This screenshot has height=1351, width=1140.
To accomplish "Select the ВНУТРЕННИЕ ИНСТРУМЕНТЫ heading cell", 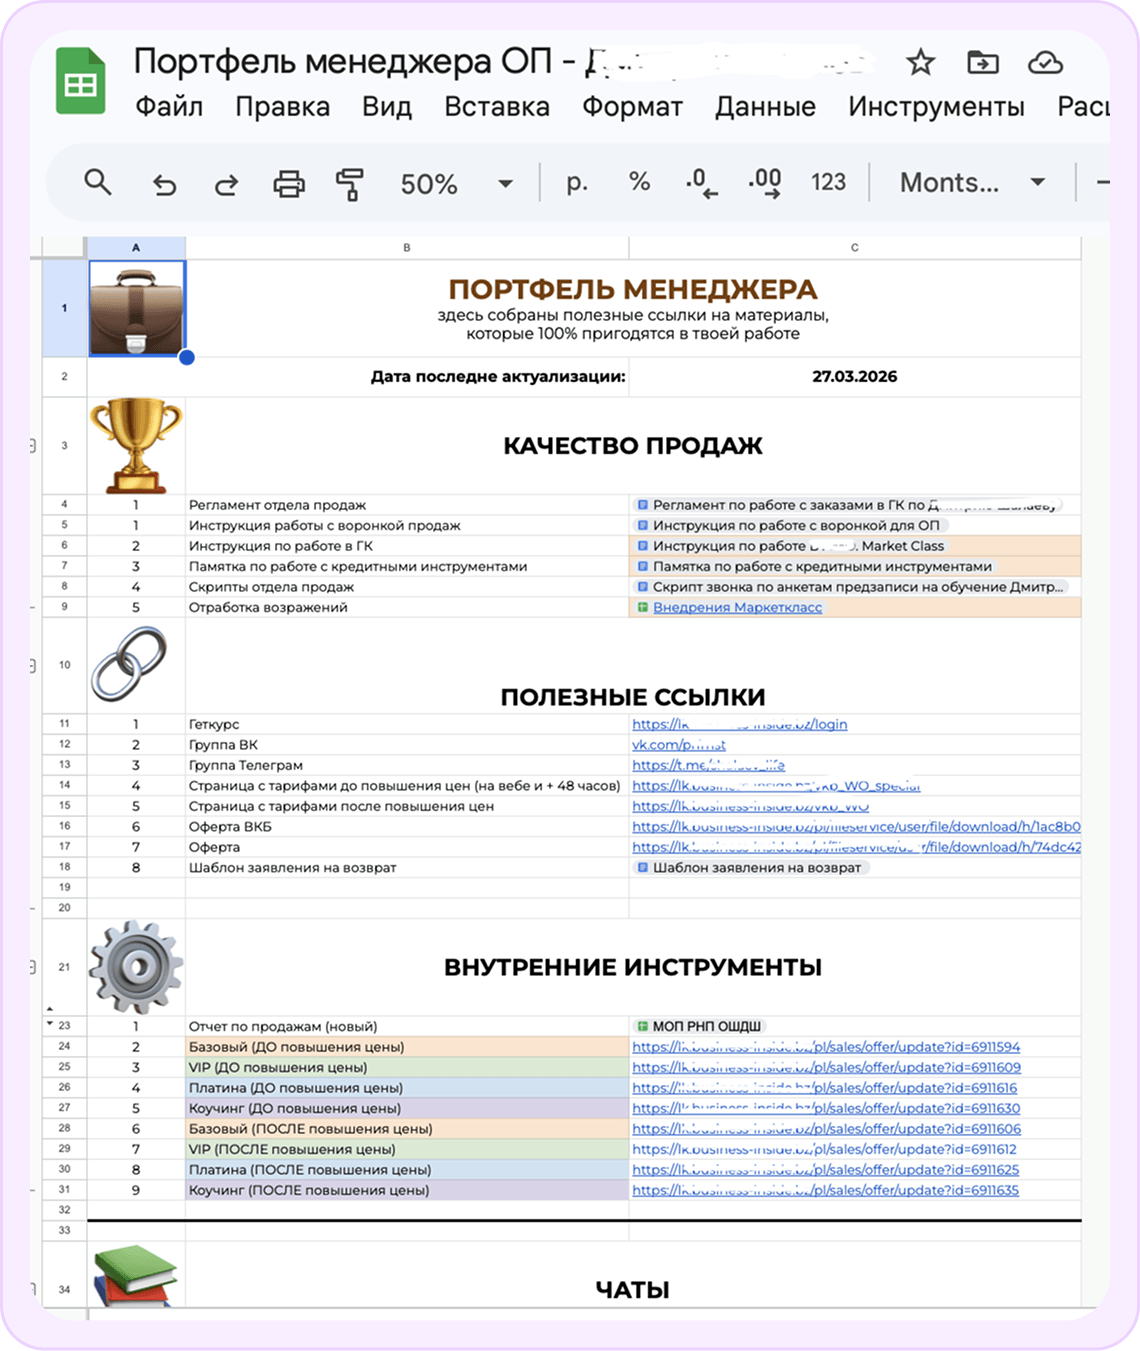I will coord(633,967).
